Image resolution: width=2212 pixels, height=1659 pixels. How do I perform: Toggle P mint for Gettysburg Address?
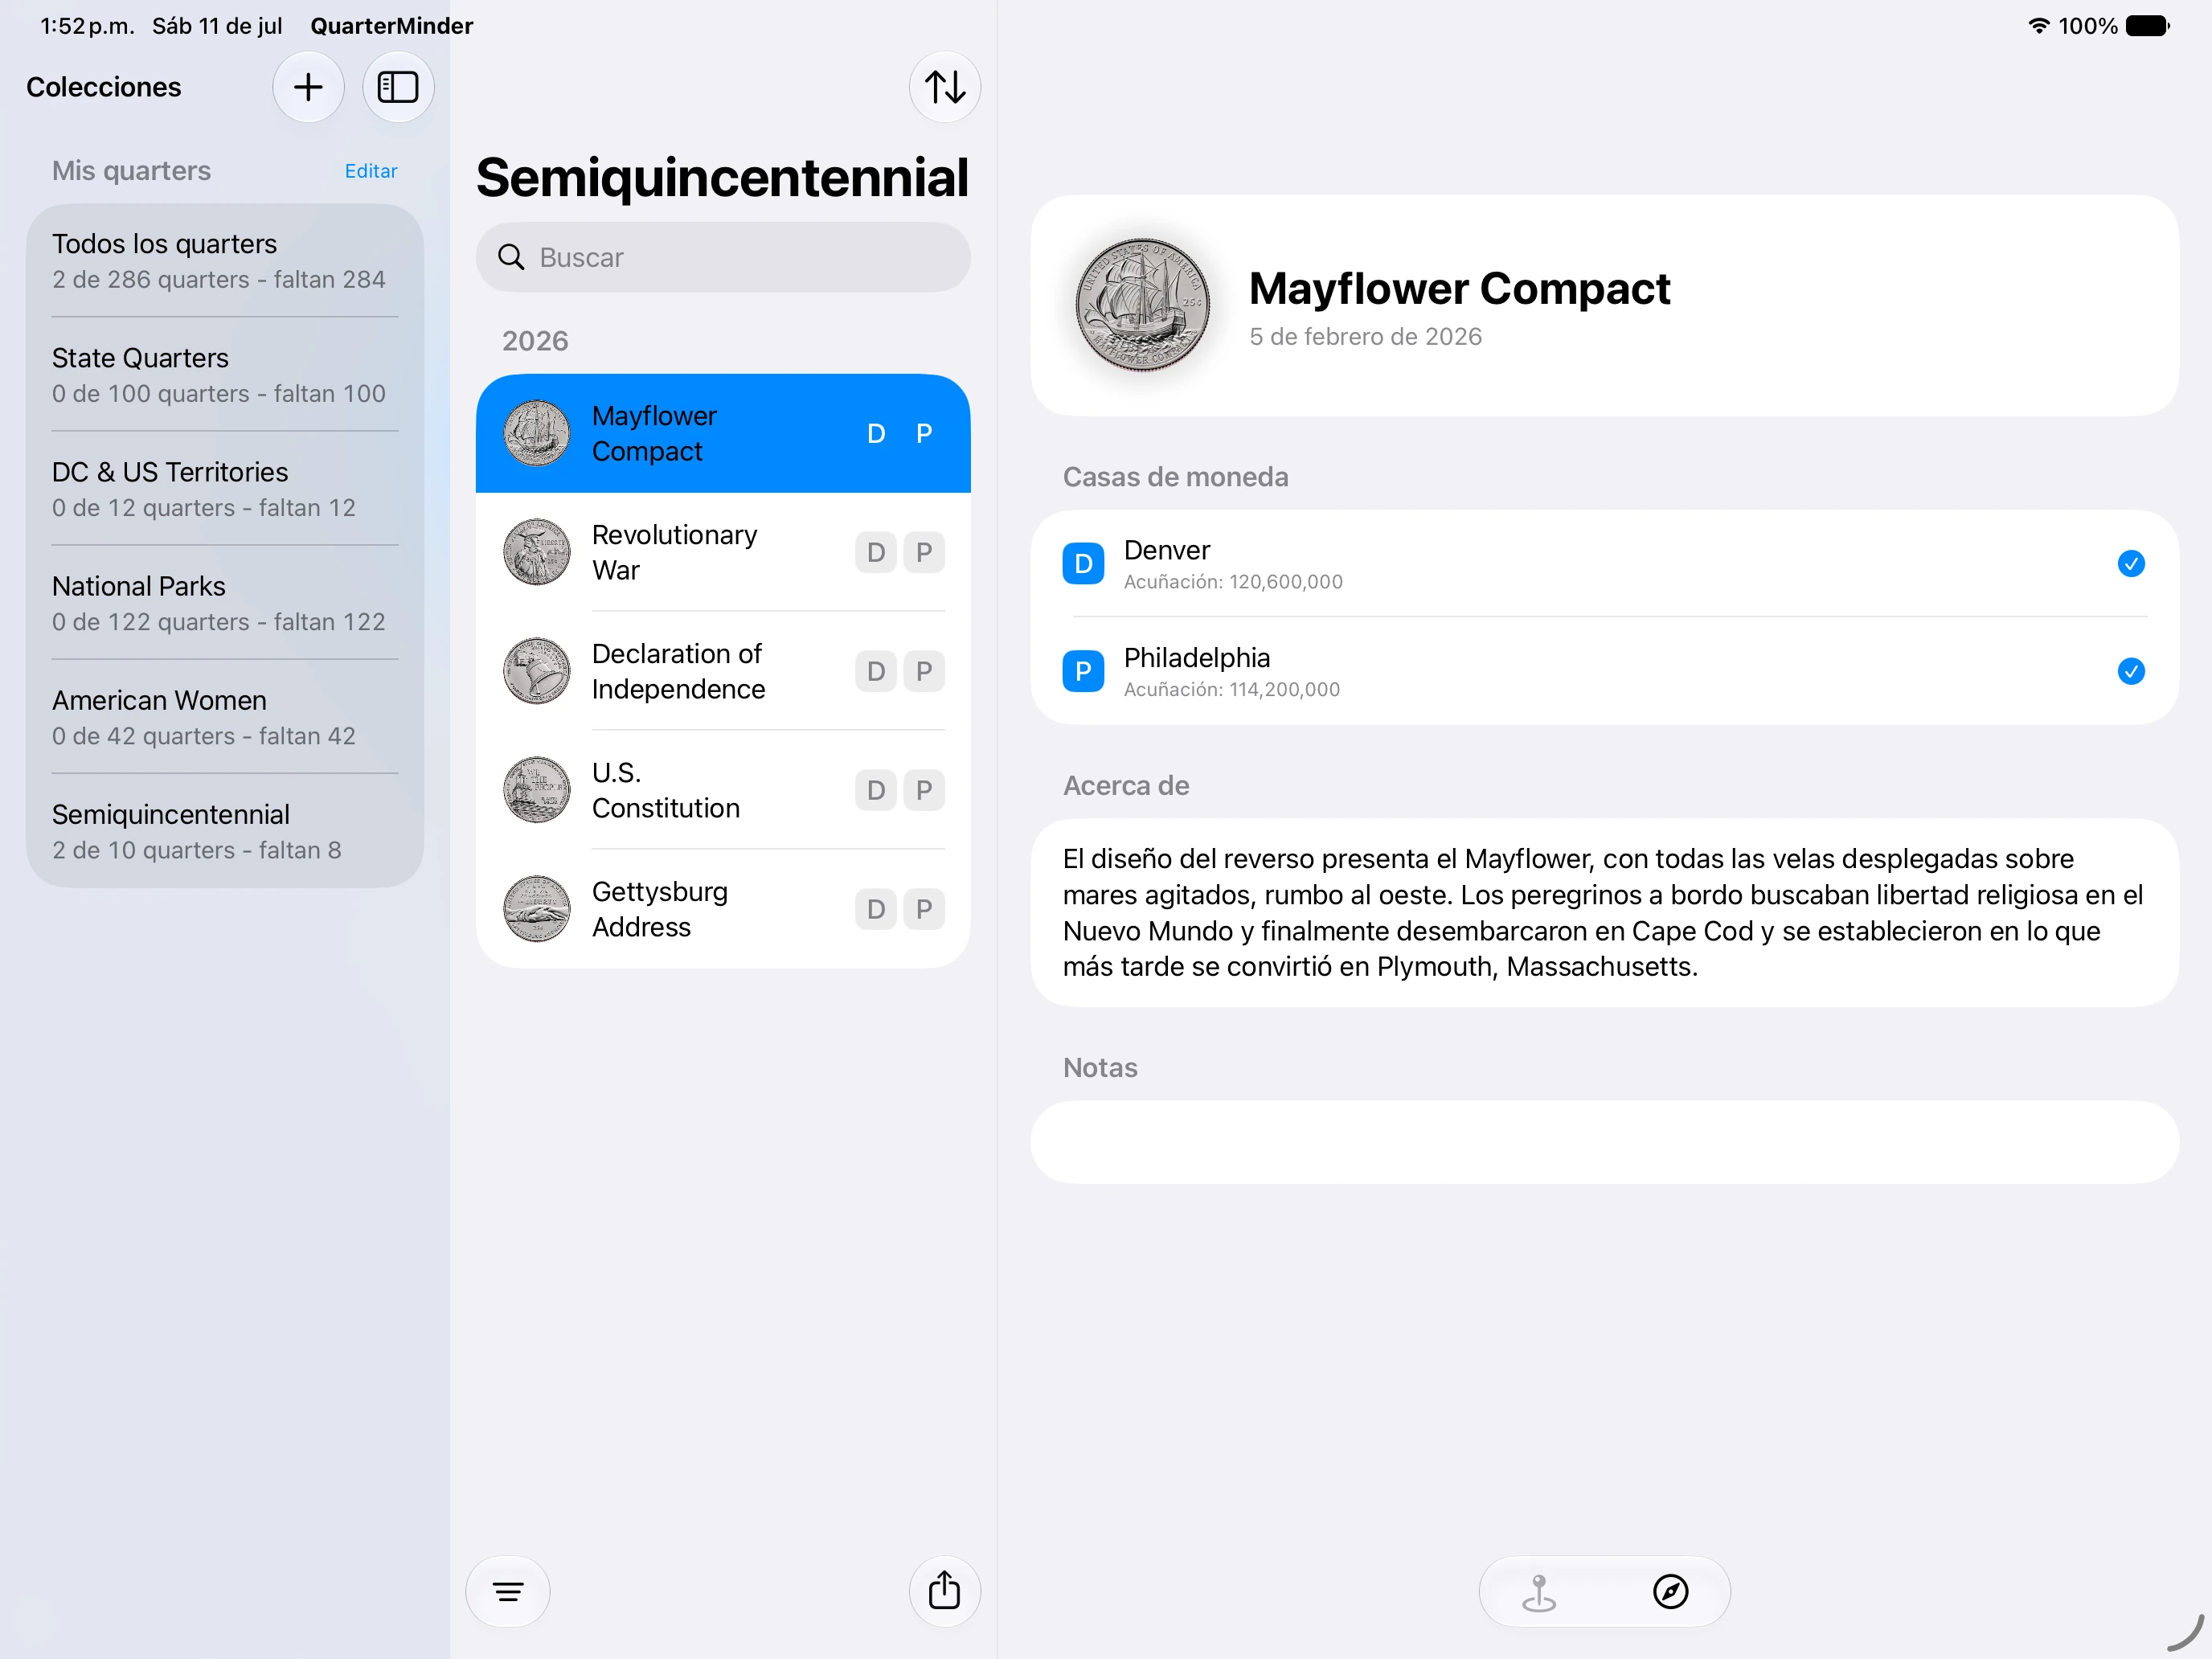(924, 909)
